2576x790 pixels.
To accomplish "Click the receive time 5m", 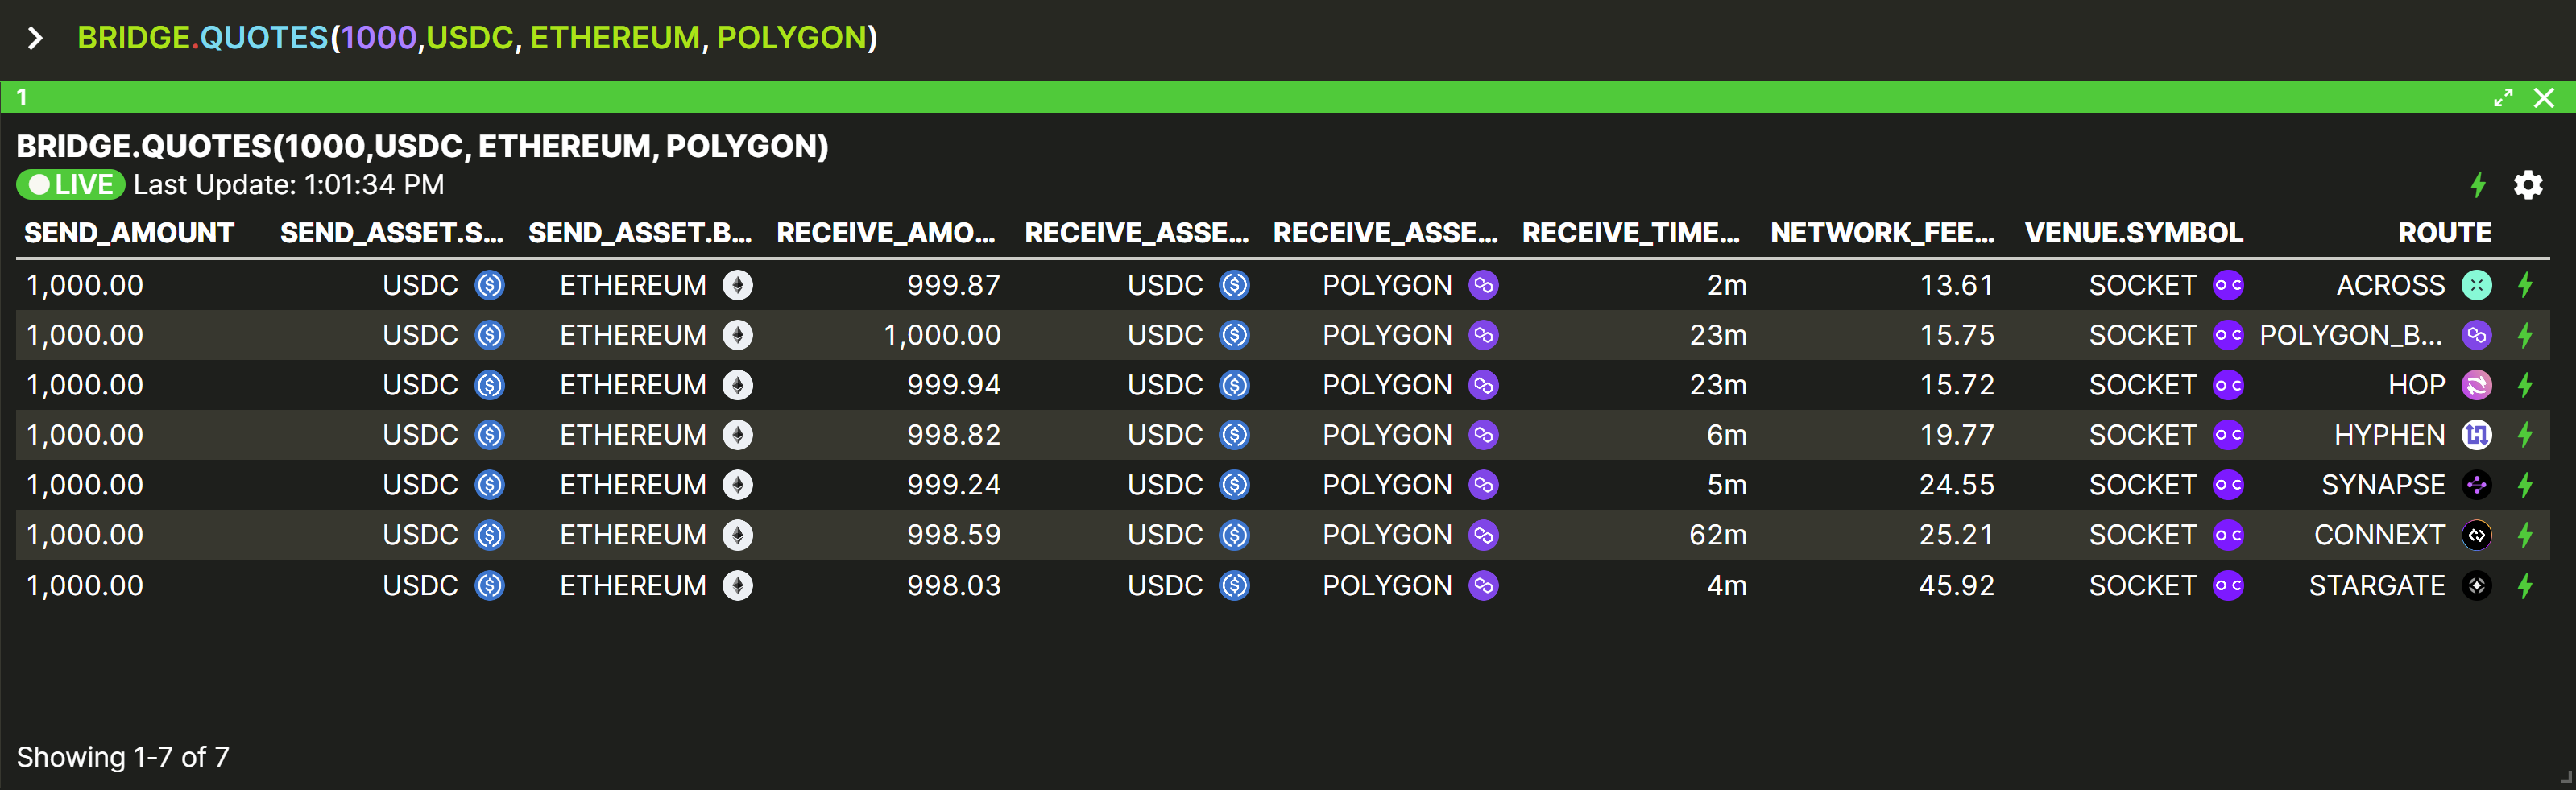I will (1727, 485).
